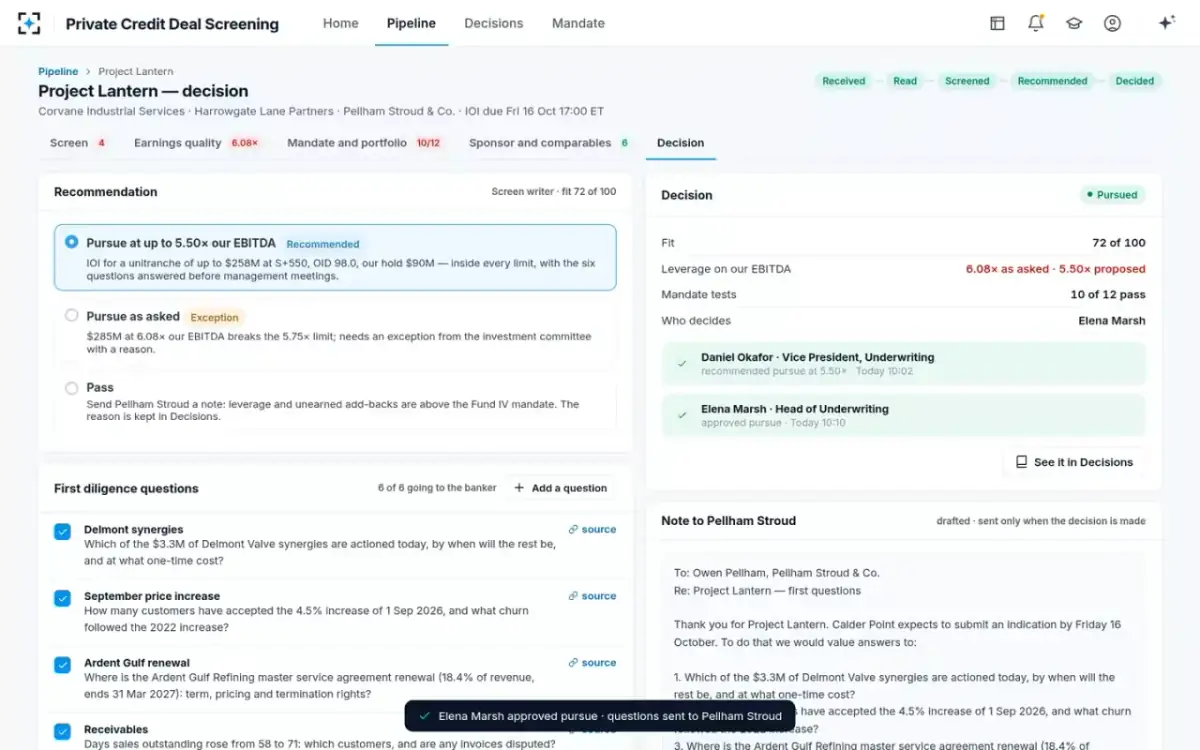Go to the Decisions nav item
This screenshot has height=750, width=1200.
click(x=494, y=23)
